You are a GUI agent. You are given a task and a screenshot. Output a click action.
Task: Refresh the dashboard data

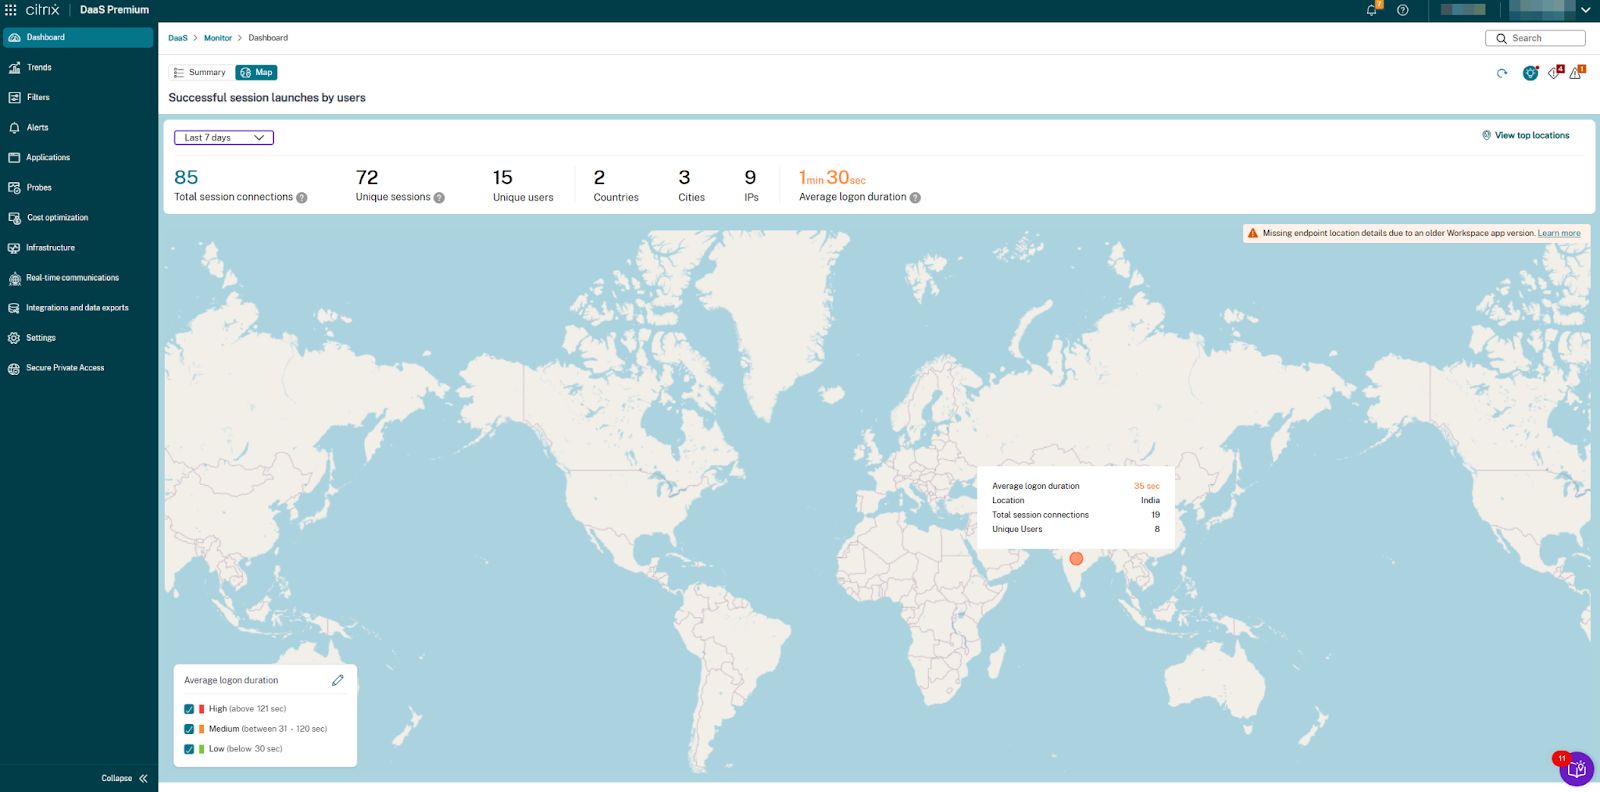click(1502, 73)
